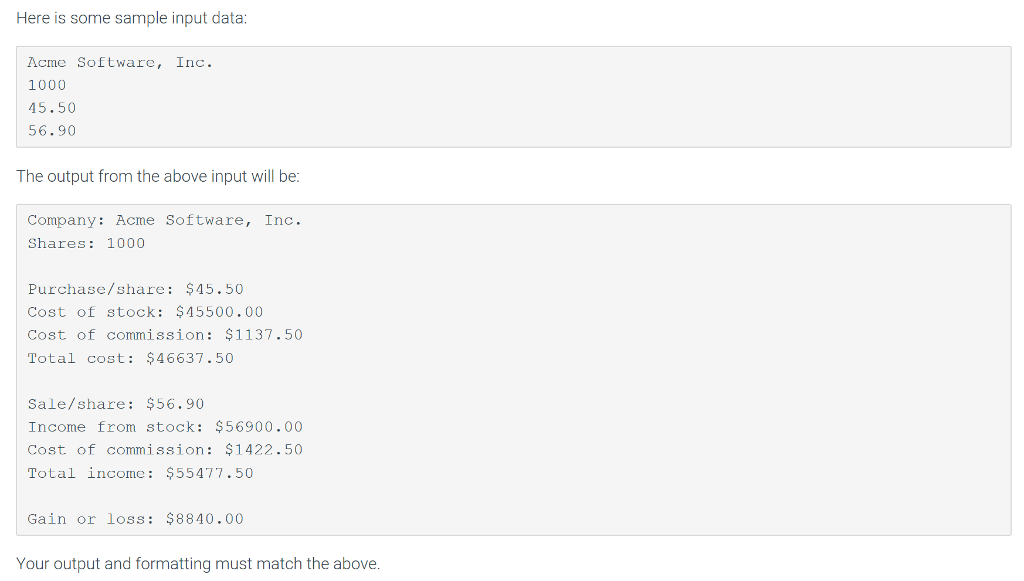
Task: Click the 'Company: Acme Software, Inc.' output line
Action: tap(165, 221)
